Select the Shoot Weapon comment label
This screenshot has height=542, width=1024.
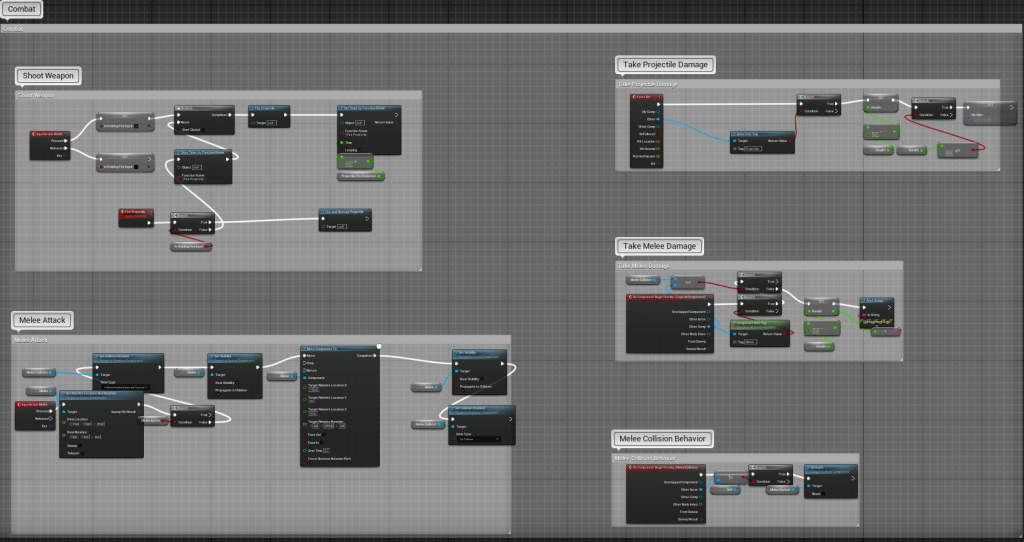[x=48, y=76]
